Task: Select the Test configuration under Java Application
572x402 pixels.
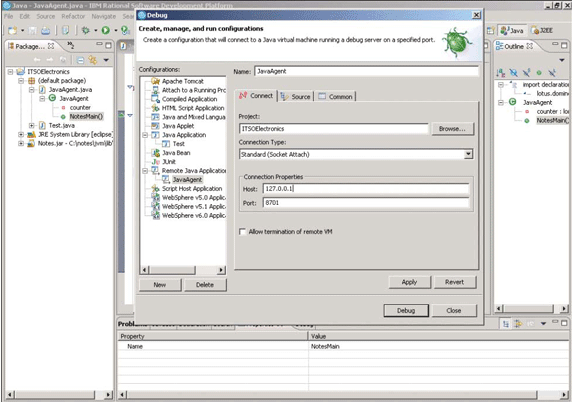Action: 178,144
